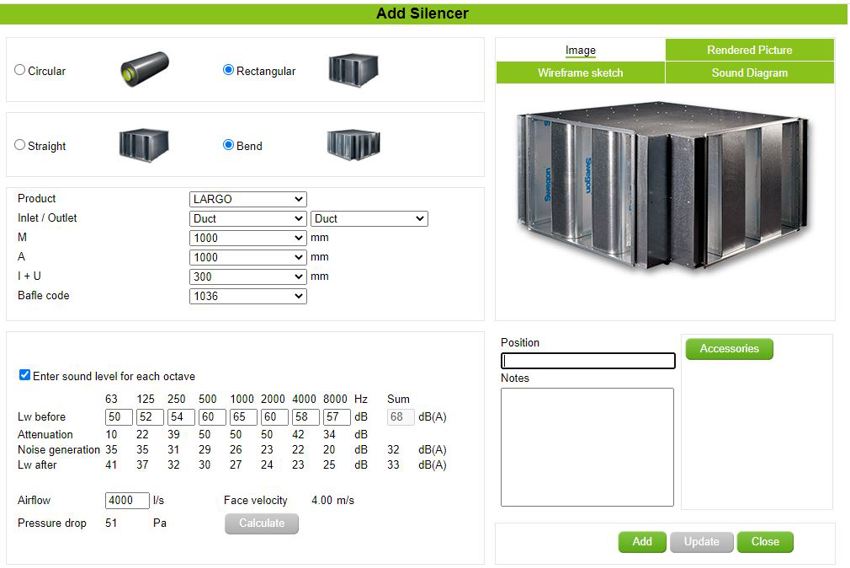
Task: Click the Accessories button
Action: pos(729,349)
